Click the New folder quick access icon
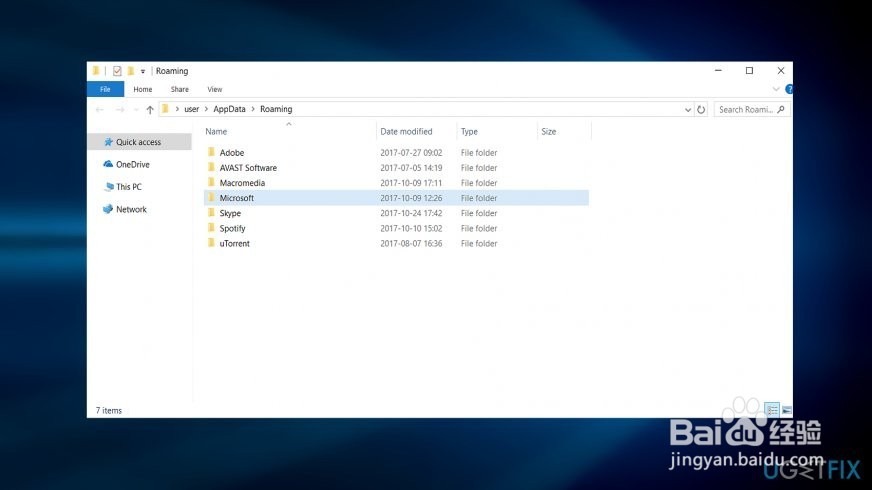This screenshot has height=490, width=872. point(131,71)
